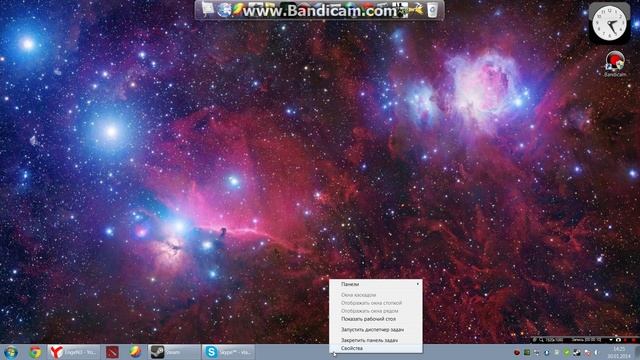The height and width of the screenshot is (360, 640).
Task: Open the recycle bin icon in top dock
Action: (x=433, y=10)
